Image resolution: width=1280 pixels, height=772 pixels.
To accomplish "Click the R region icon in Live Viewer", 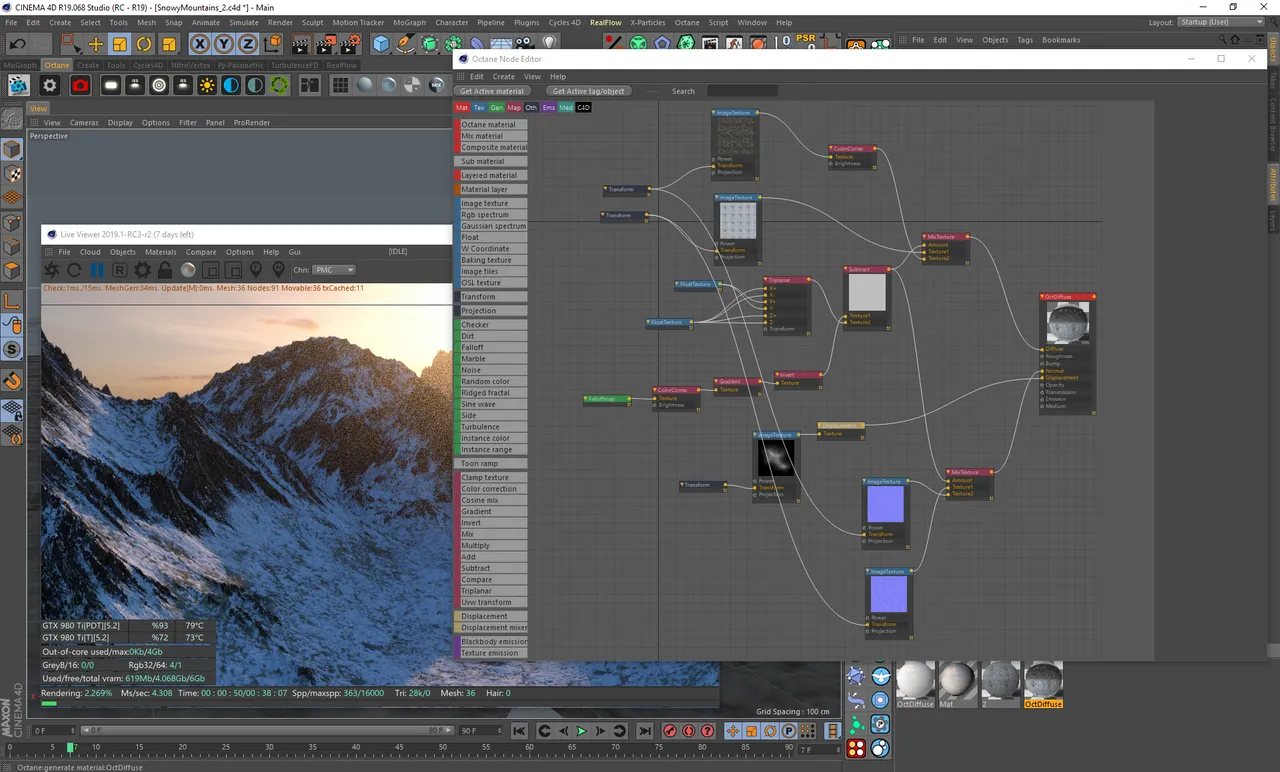I will click(119, 270).
